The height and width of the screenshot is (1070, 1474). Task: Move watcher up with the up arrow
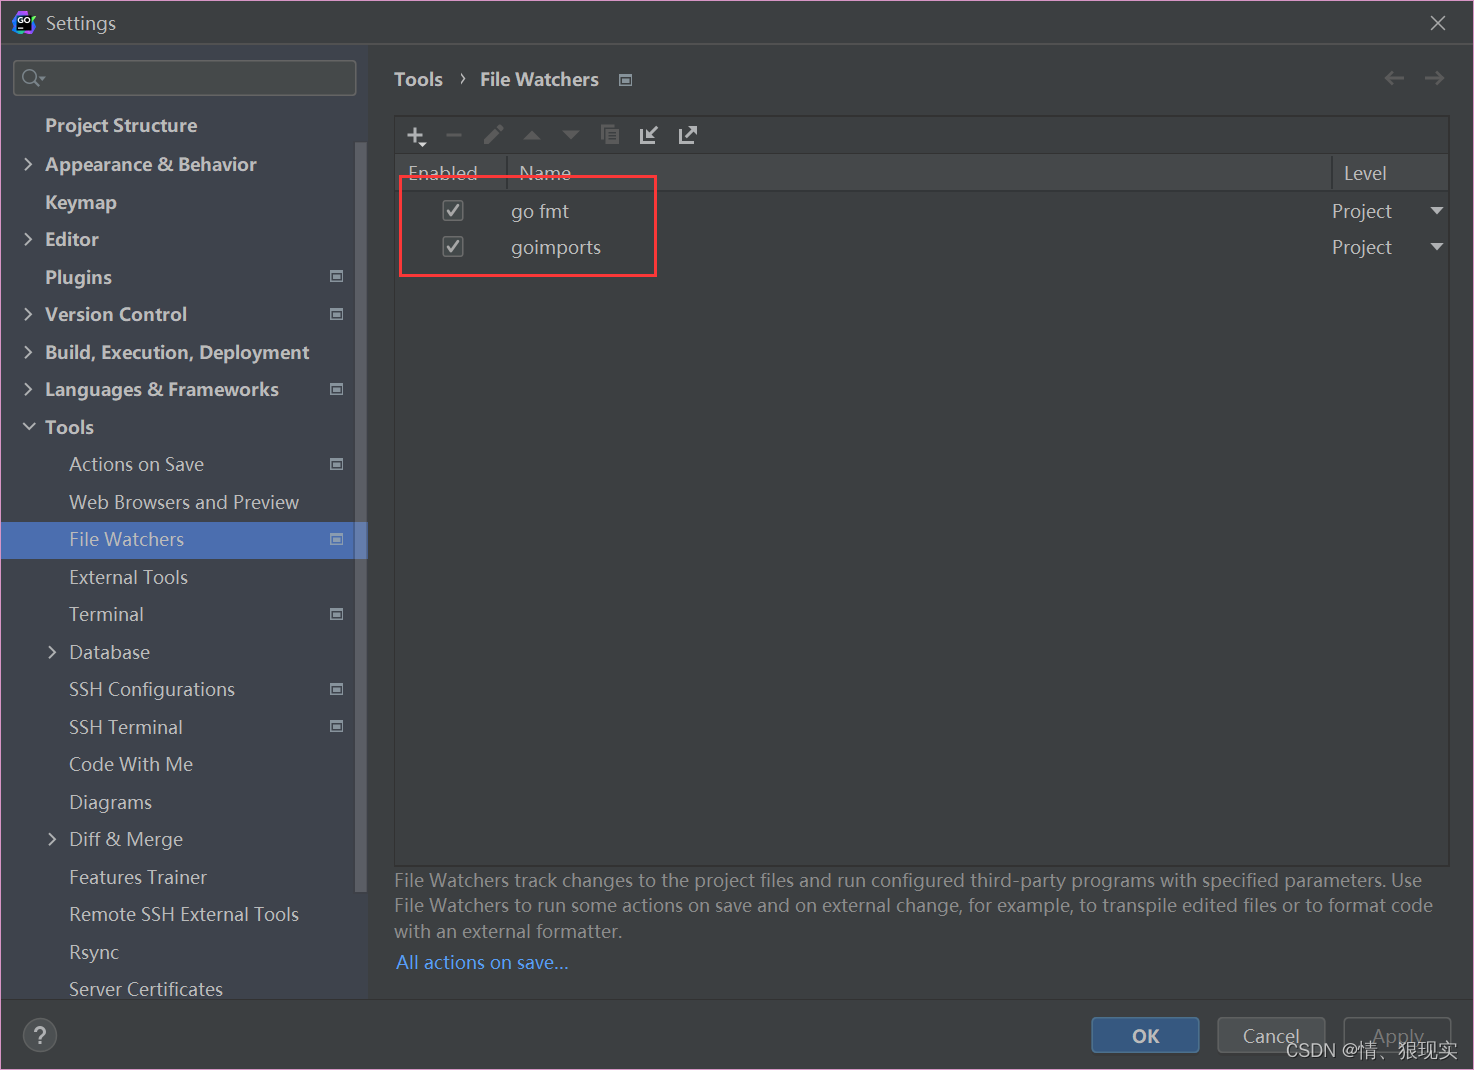click(532, 135)
